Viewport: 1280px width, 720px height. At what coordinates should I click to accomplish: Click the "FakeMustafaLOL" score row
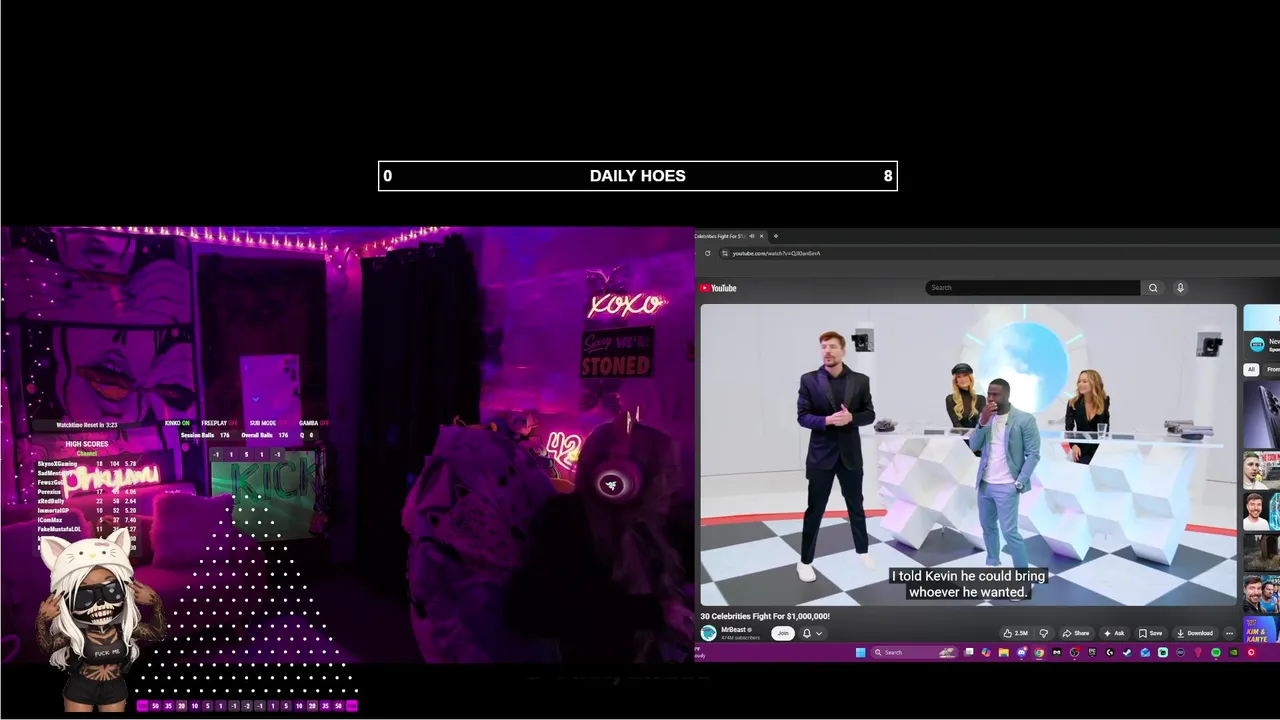tap(87, 529)
